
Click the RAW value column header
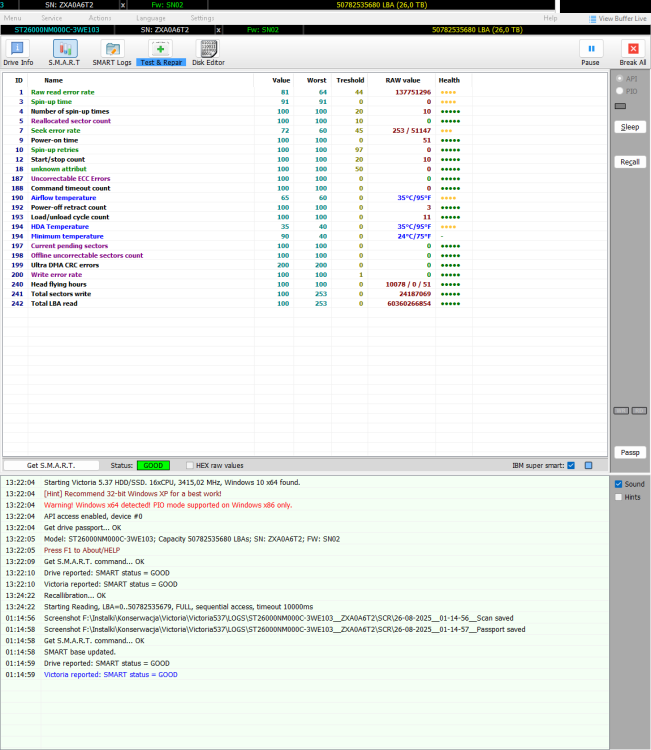pyautogui.click(x=403, y=80)
